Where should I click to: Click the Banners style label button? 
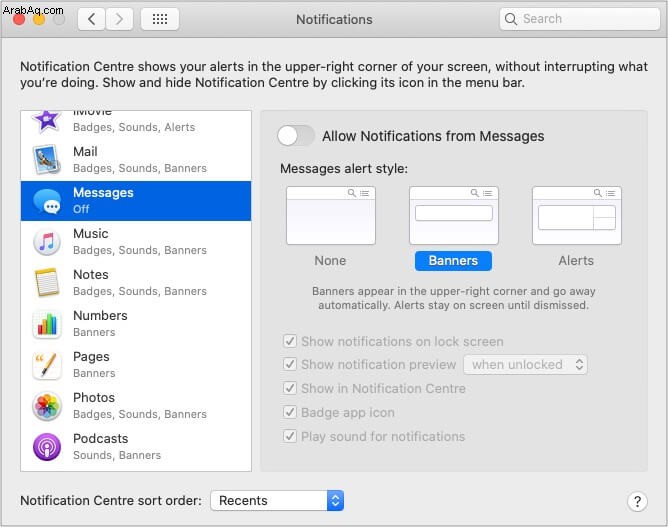453,261
